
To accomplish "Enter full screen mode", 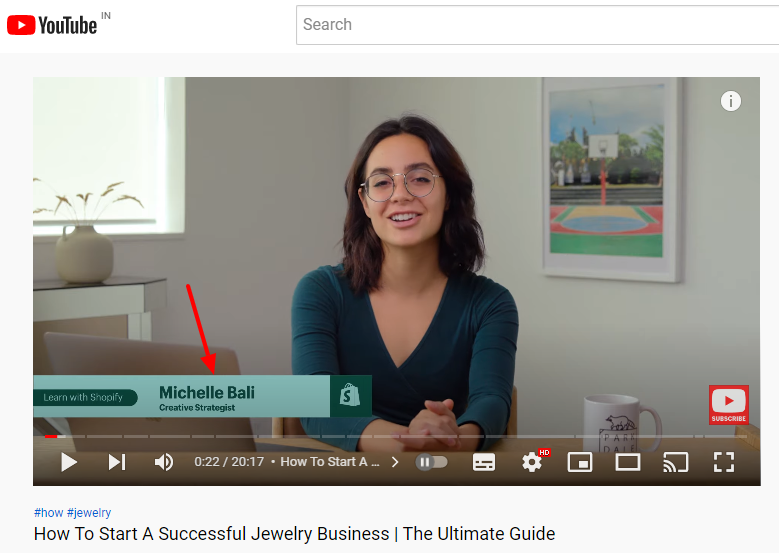I will point(724,462).
